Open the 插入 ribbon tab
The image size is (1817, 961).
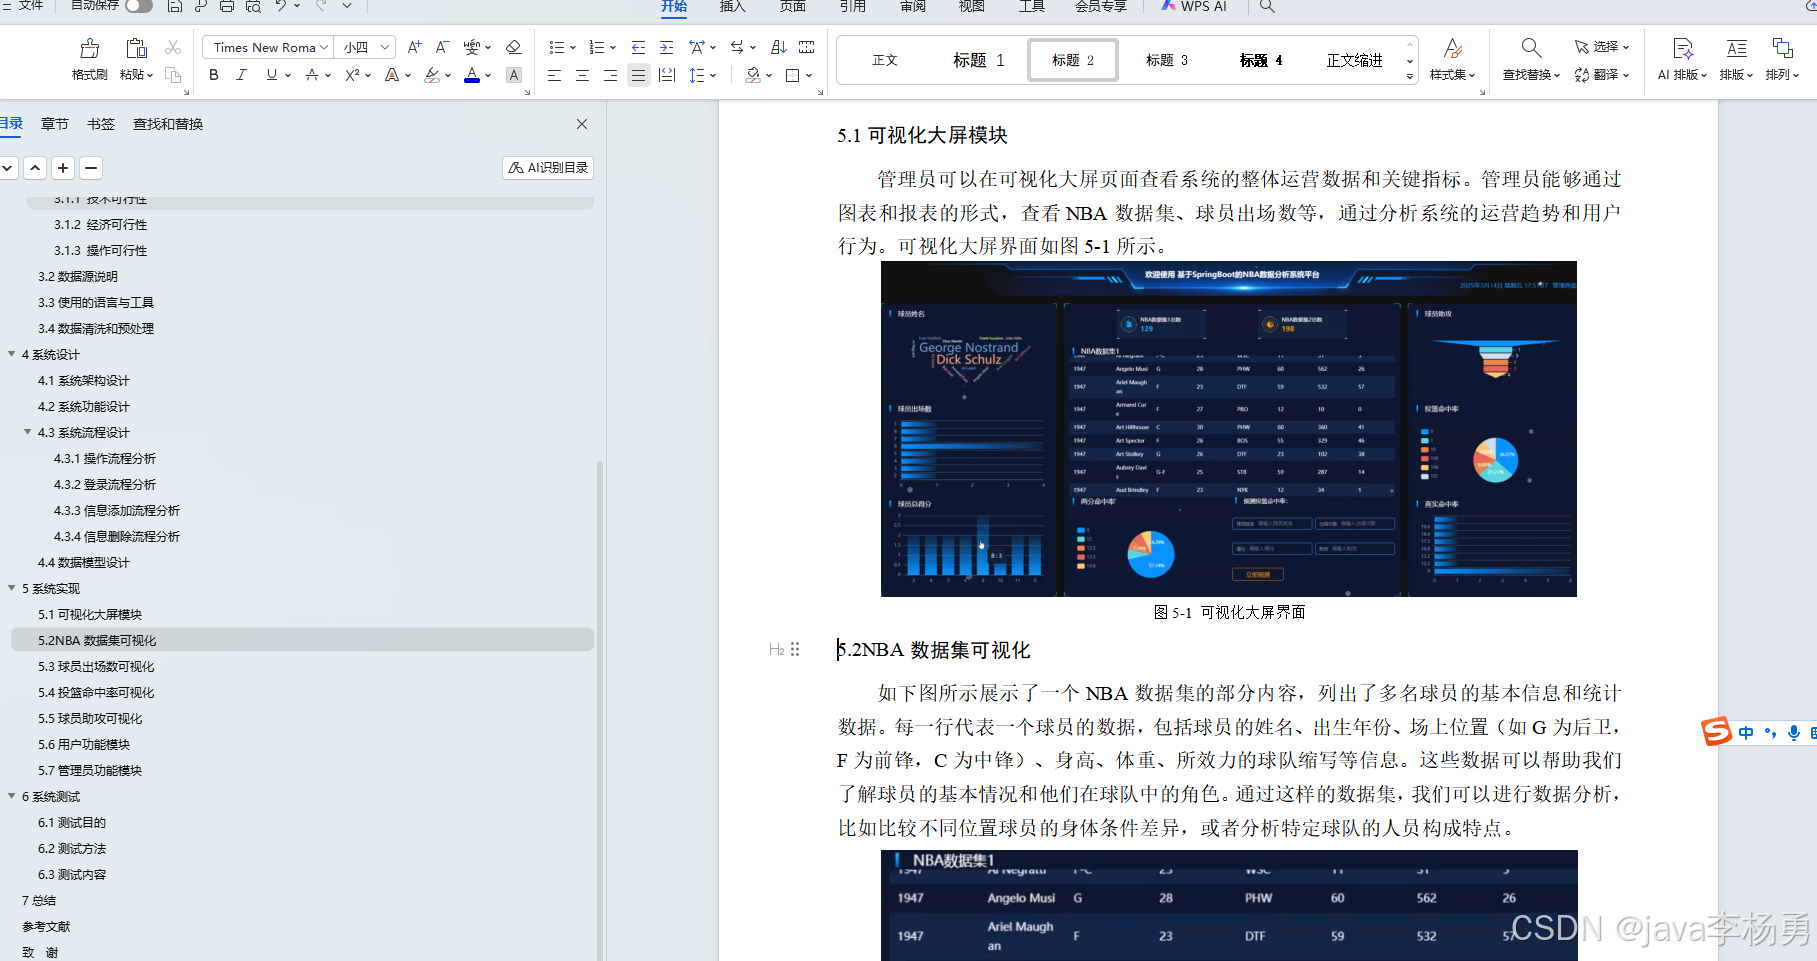click(x=732, y=6)
